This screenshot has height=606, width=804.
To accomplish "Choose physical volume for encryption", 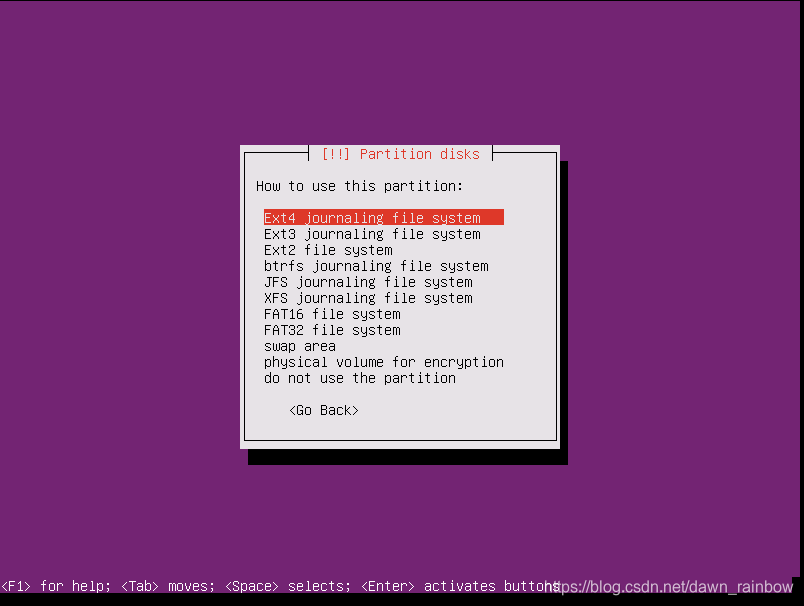I will 384,361.
